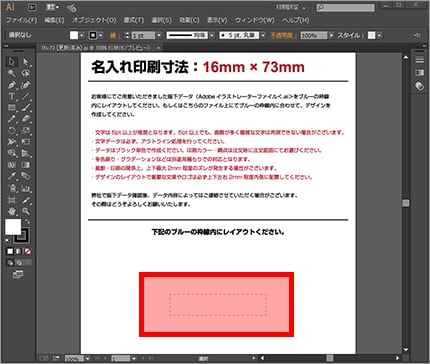
Task: Open the 均等 stroke profile dropdown
Action: pos(212,35)
